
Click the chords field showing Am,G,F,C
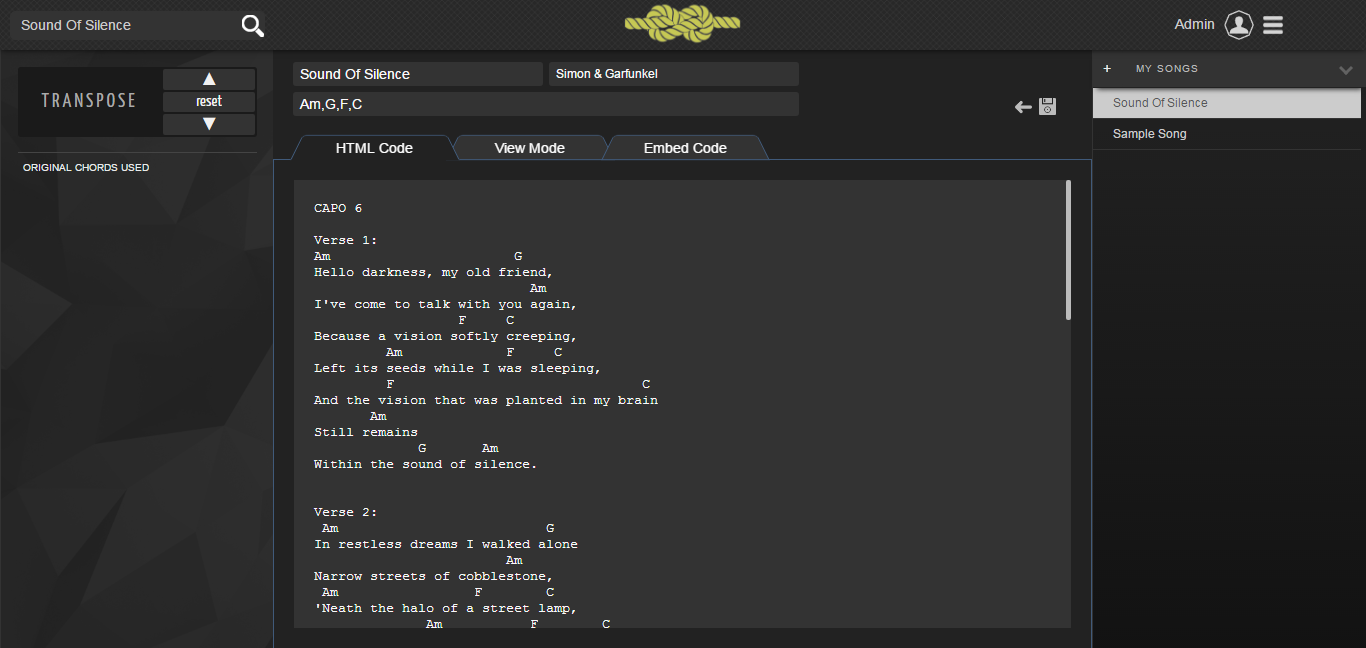545,104
